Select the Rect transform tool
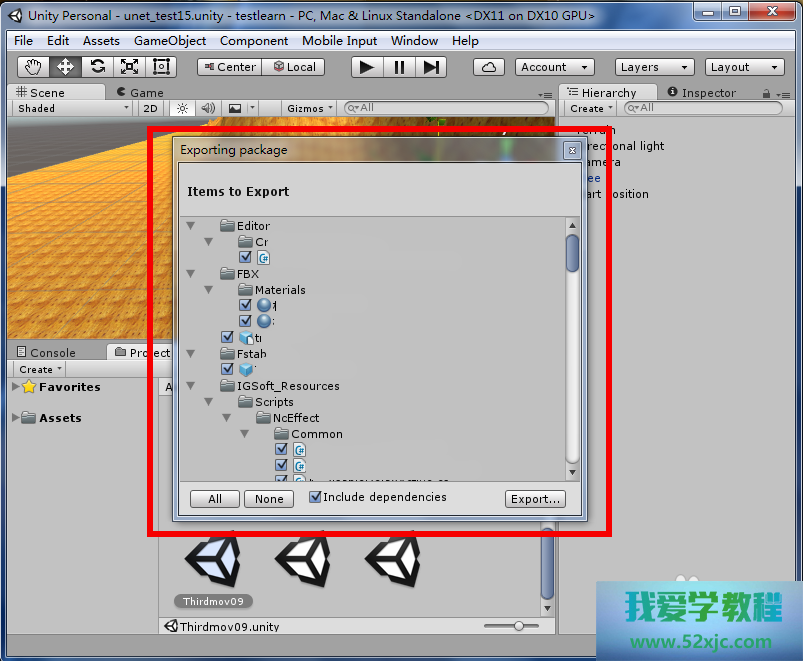This screenshot has height=661, width=803. (161, 67)
